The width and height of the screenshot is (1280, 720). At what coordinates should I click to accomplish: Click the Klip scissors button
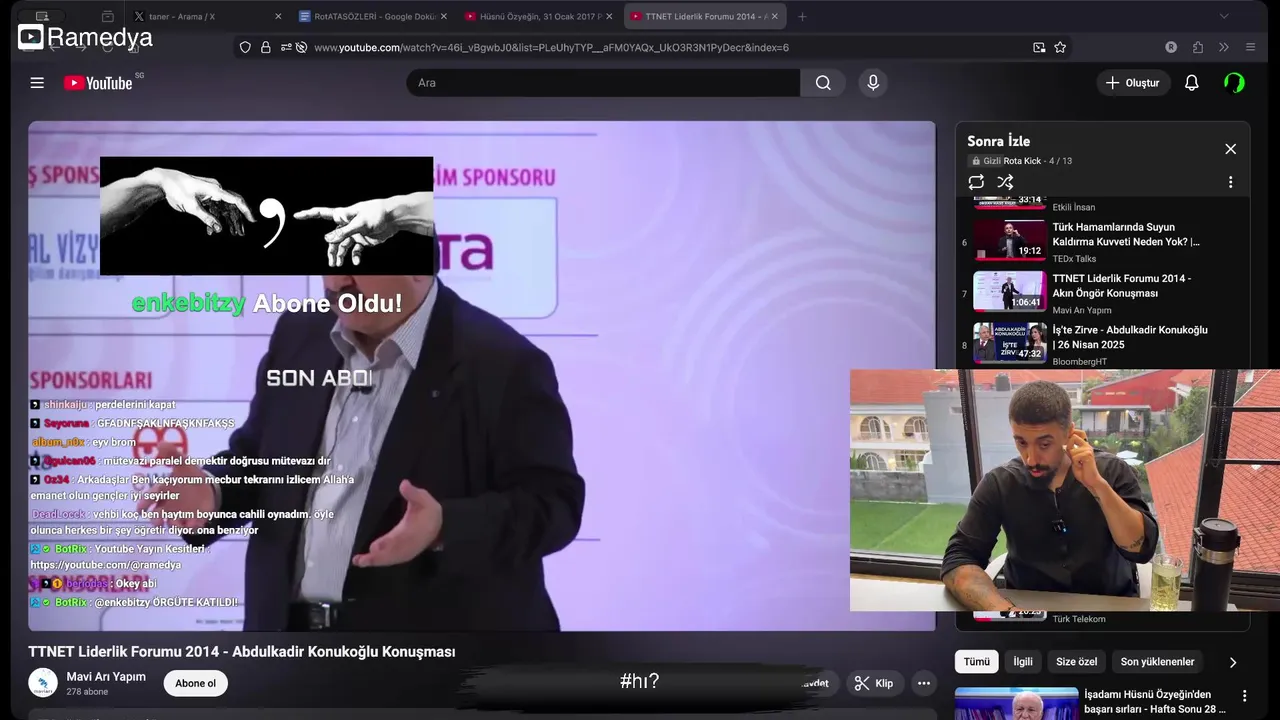coord(874,684)
